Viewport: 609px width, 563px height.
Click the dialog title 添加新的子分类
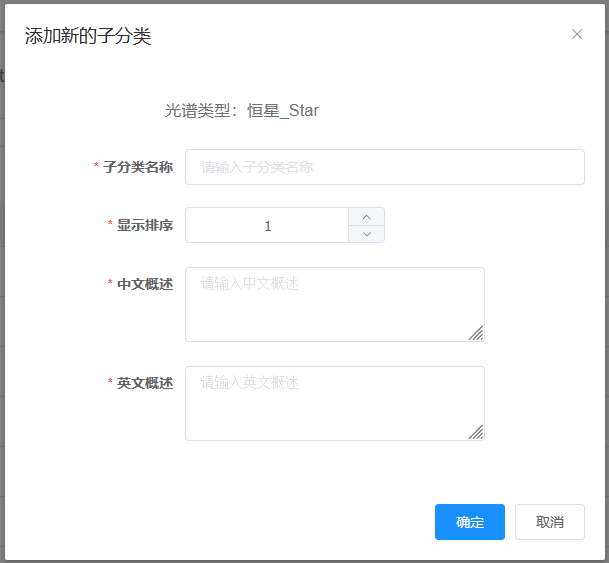click(x=88, y=37)
